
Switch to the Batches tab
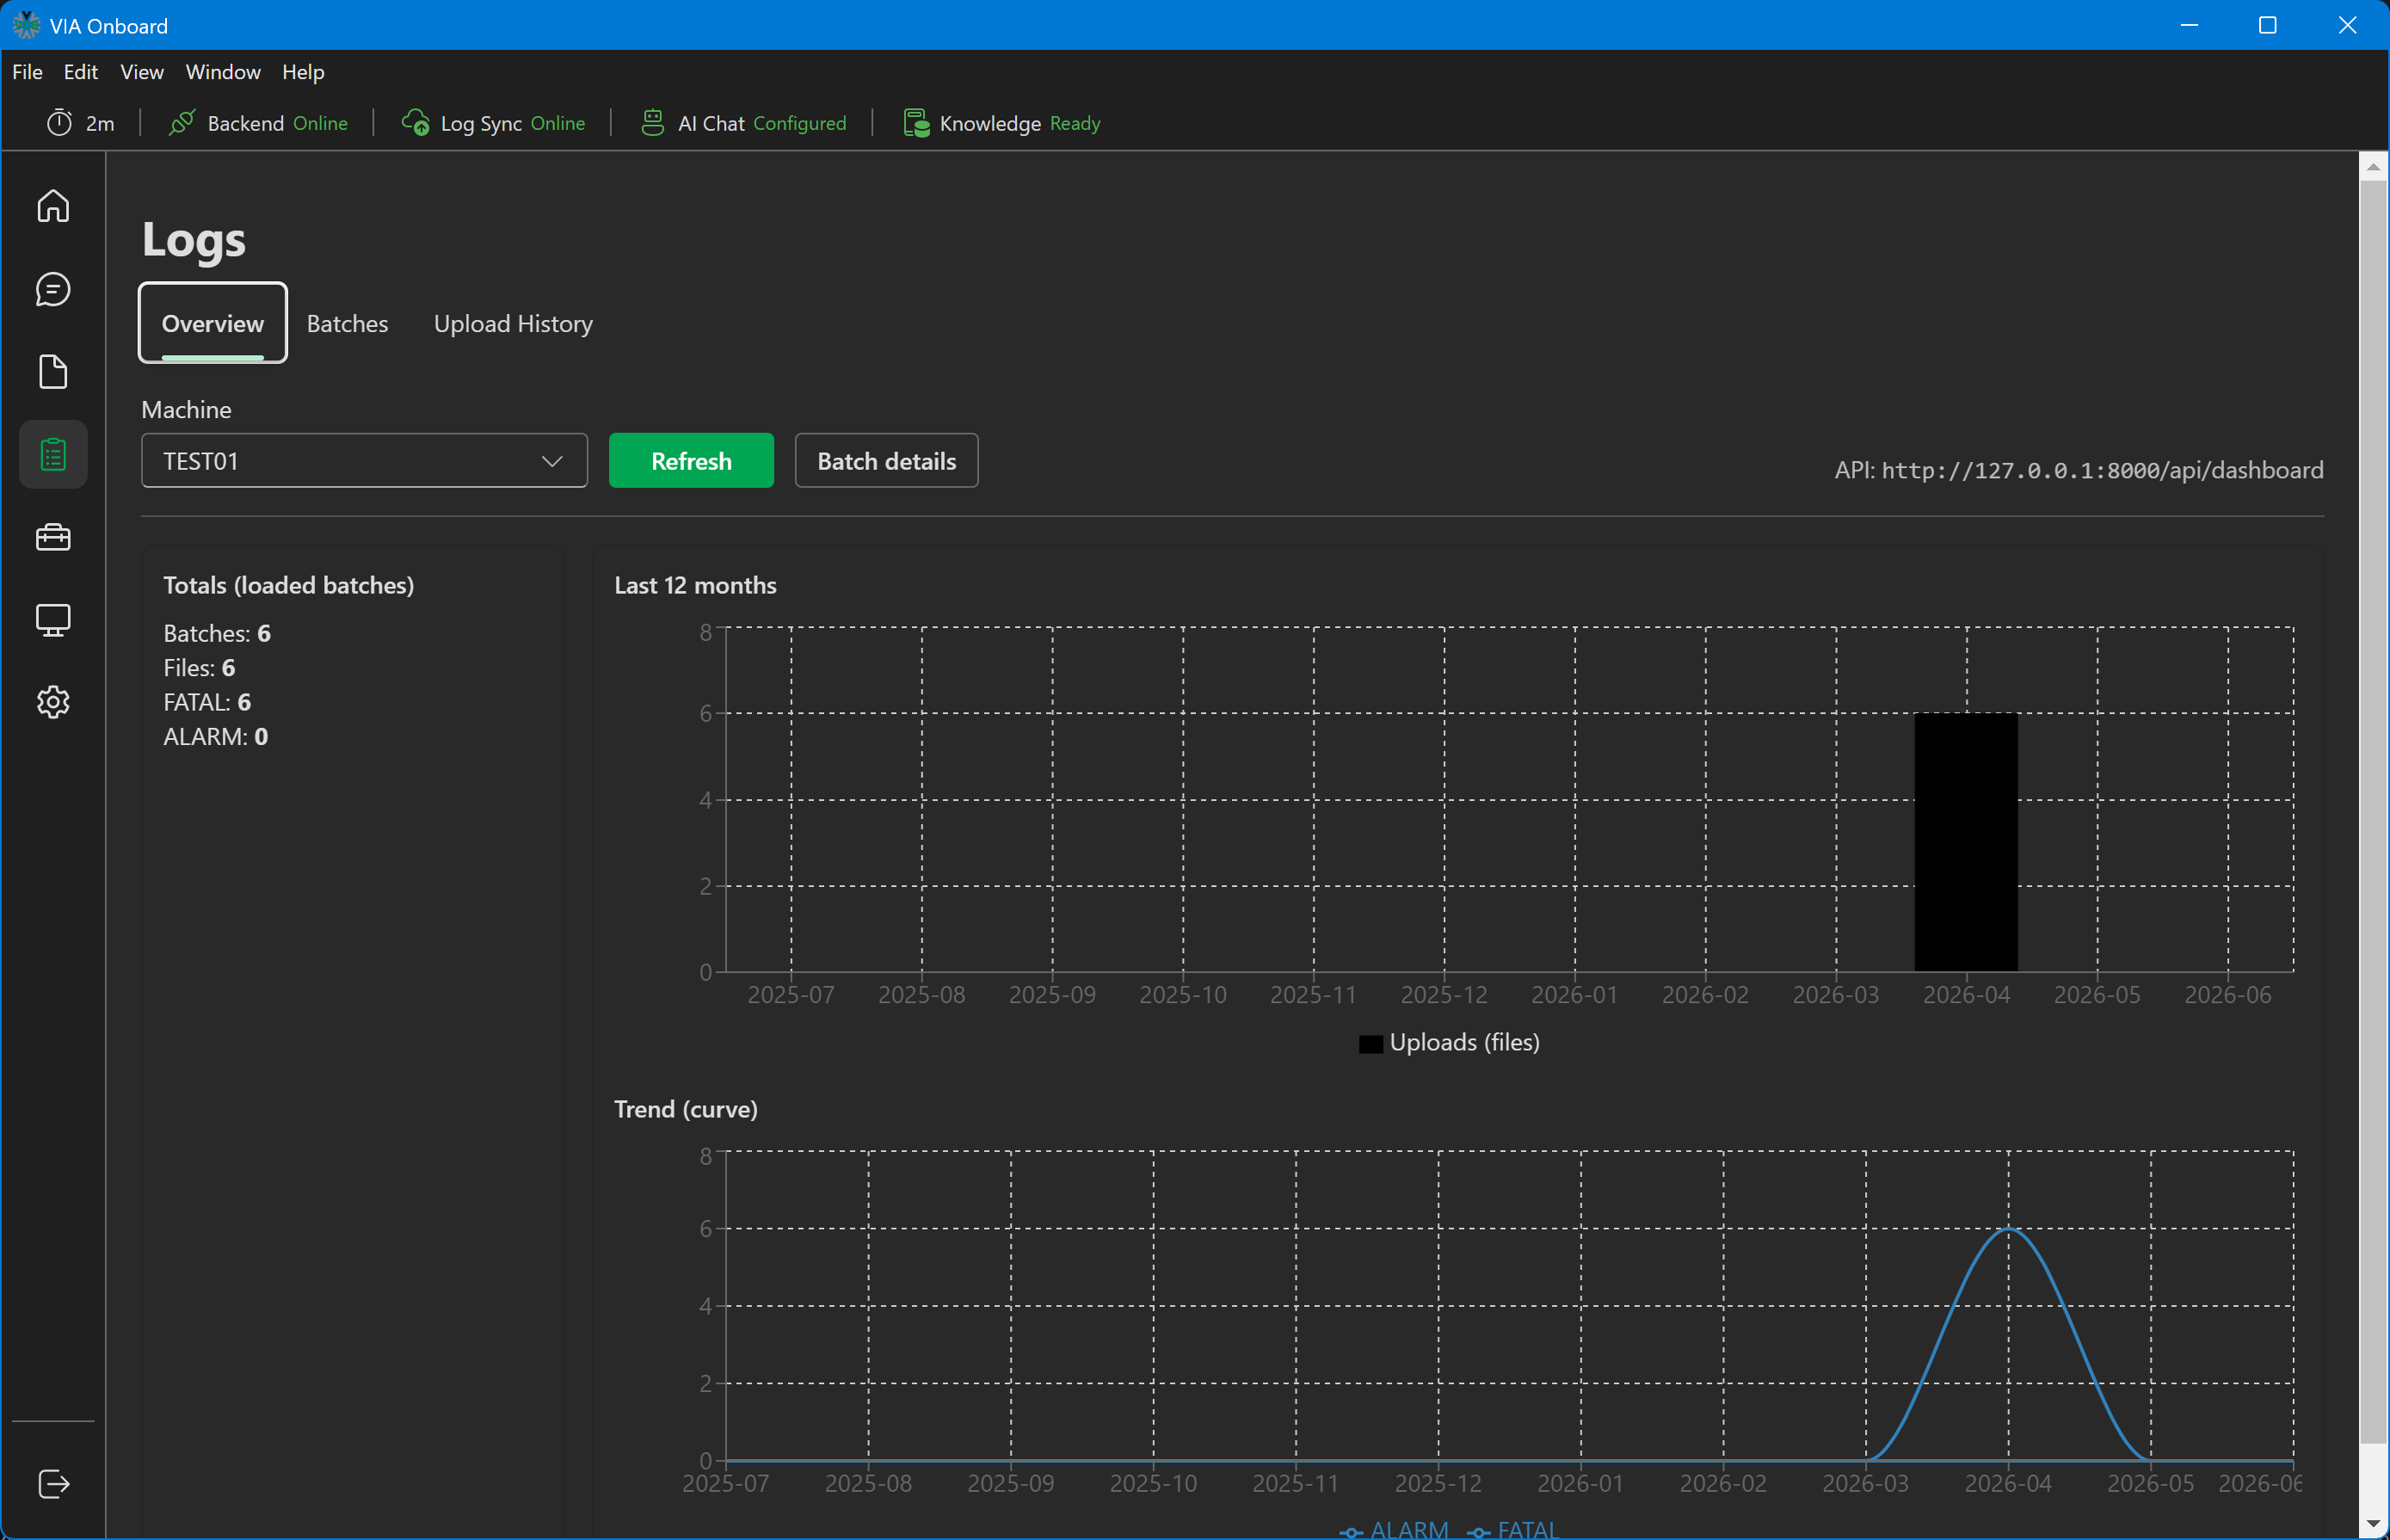347,323
